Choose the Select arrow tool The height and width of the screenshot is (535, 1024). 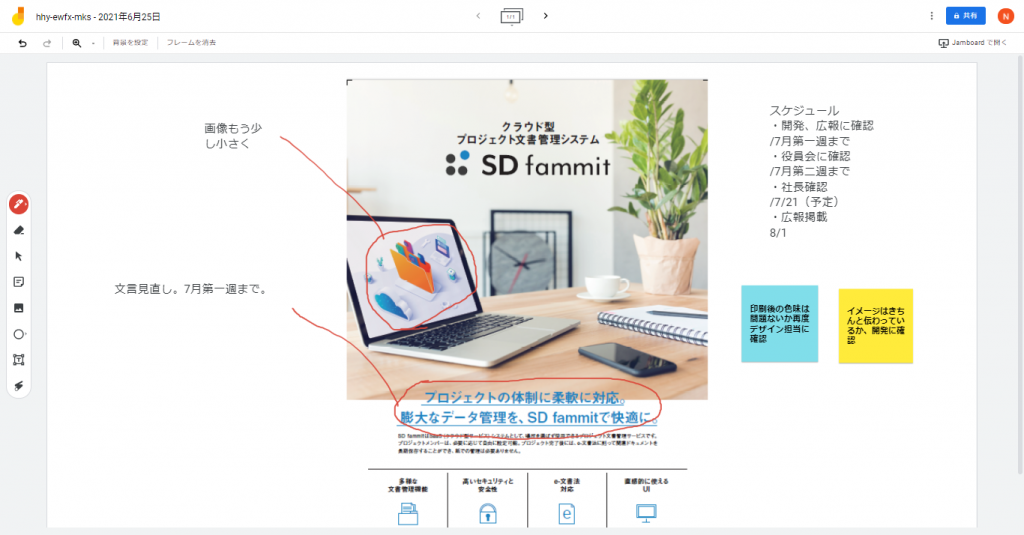(19, 256)
